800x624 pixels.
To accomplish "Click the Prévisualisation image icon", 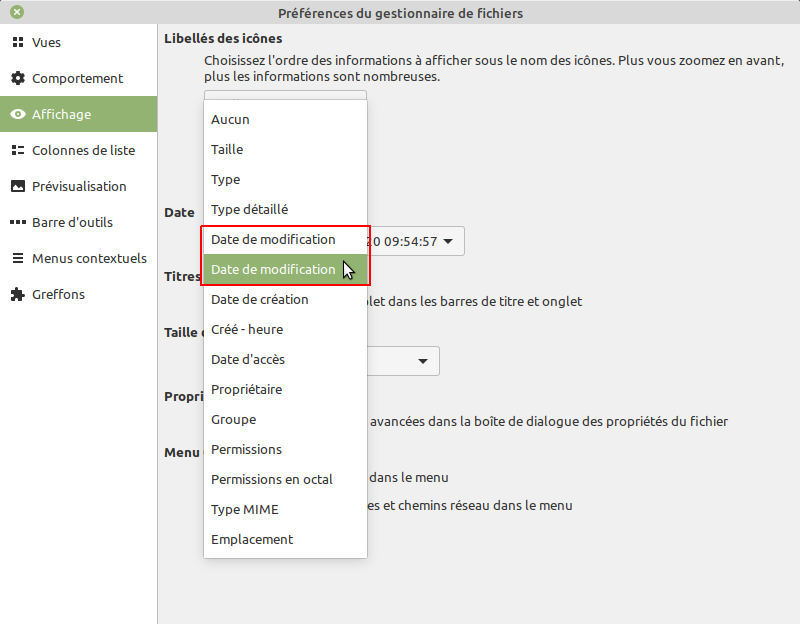I will click(18, 186).
